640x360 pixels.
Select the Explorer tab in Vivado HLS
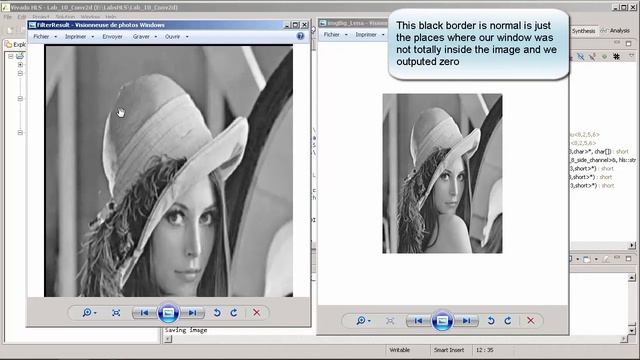point(16,44)
